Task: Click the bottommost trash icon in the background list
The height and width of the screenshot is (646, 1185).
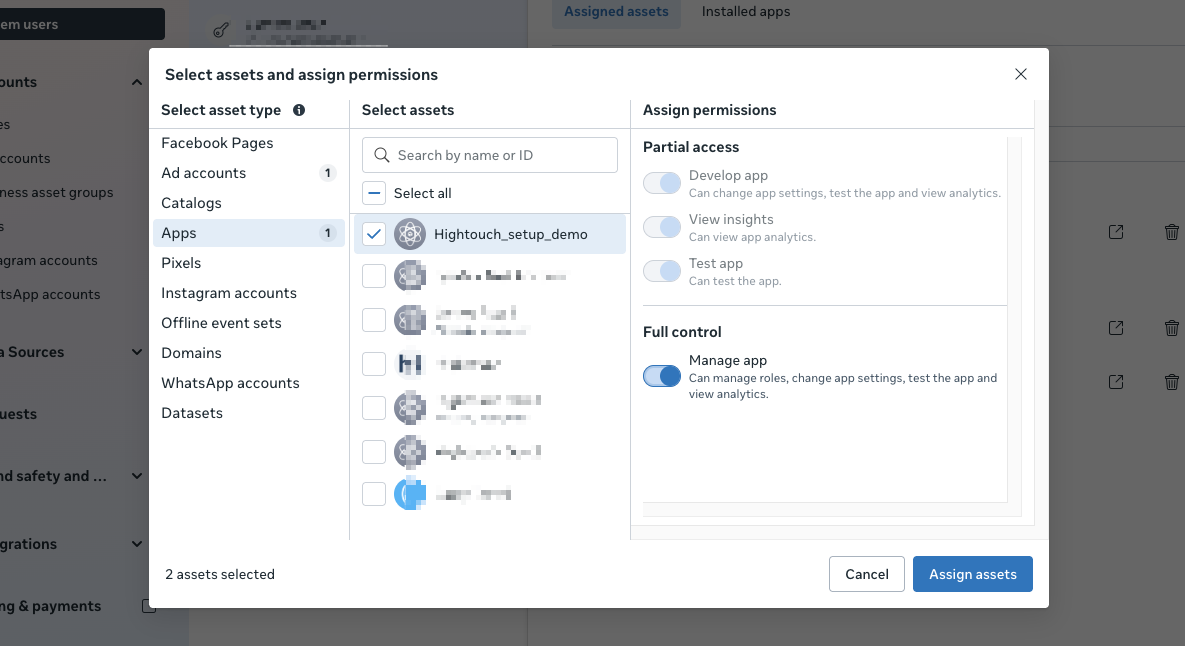Action: click(1171, 381)
